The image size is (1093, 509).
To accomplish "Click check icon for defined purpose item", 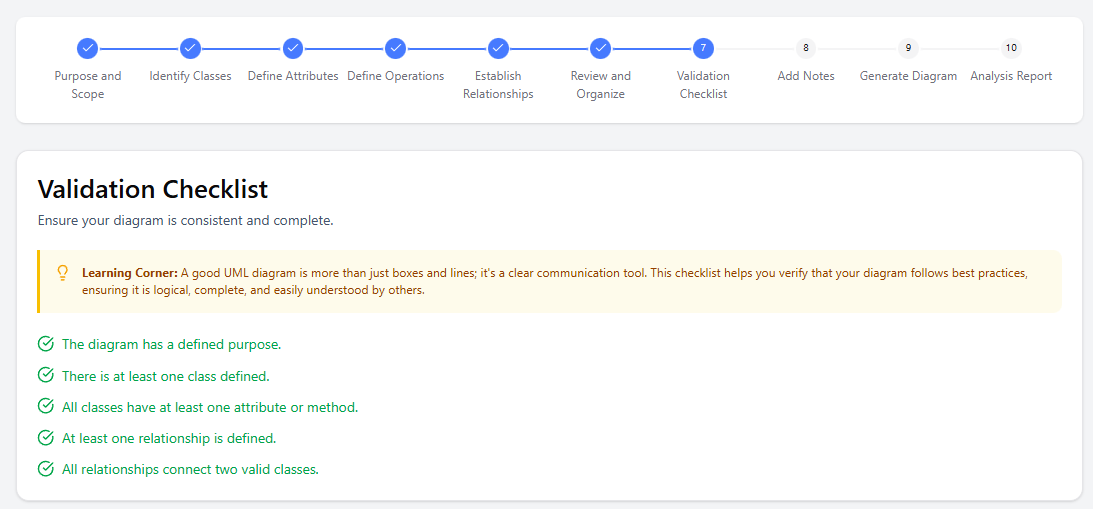I will (46, 344).
